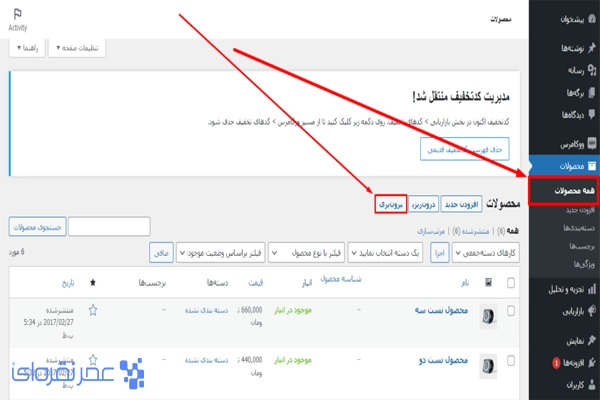Select ویژگی‌ها submenu item
This screenshot has height=400, width=600.
(584, 264)
